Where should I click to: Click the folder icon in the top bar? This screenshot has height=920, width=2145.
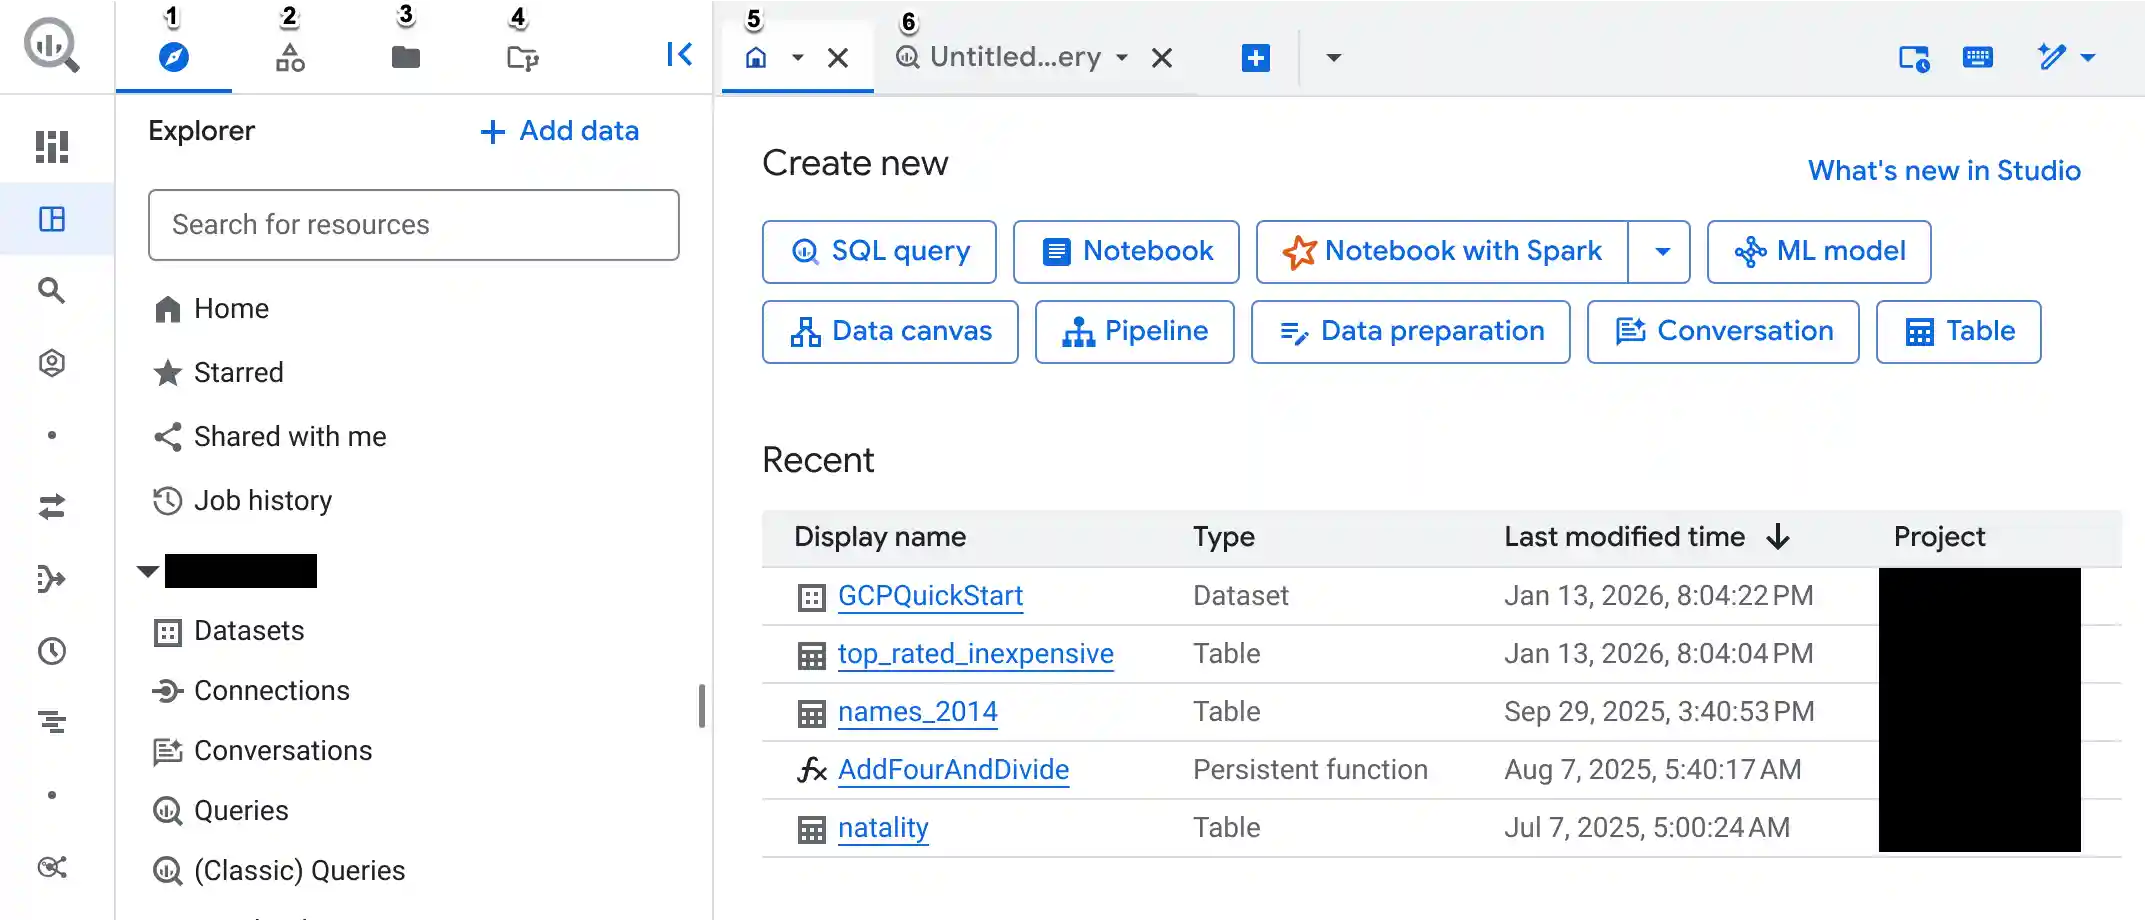(x=405, y=57)
